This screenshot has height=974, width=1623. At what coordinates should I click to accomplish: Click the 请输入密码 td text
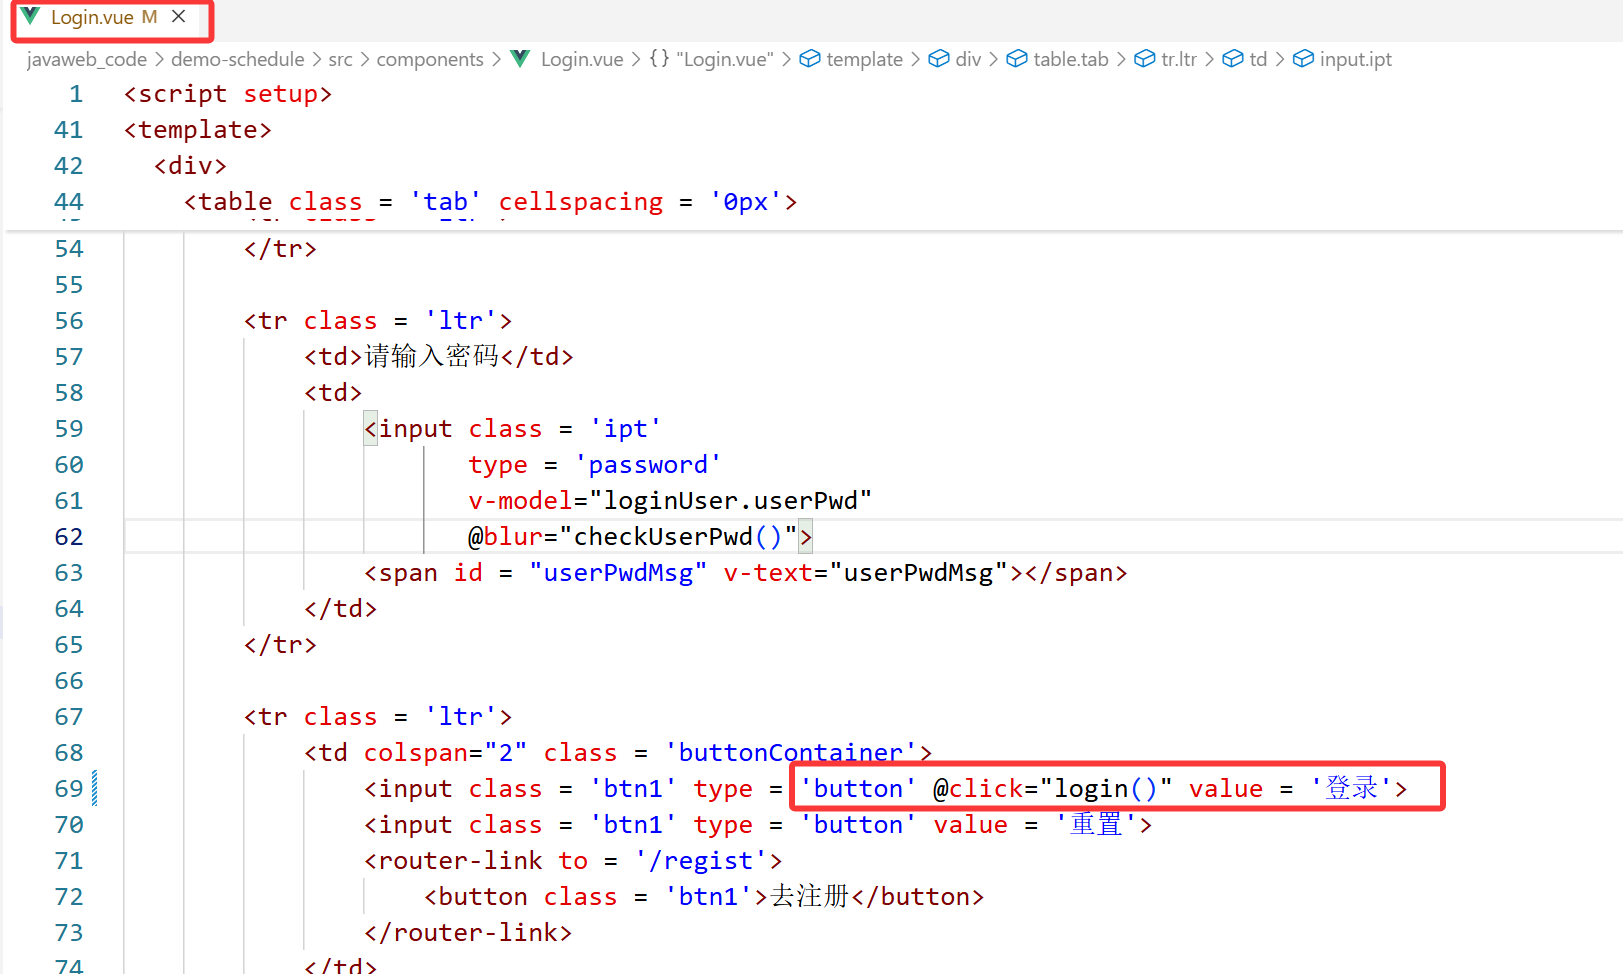coord(432,357)
